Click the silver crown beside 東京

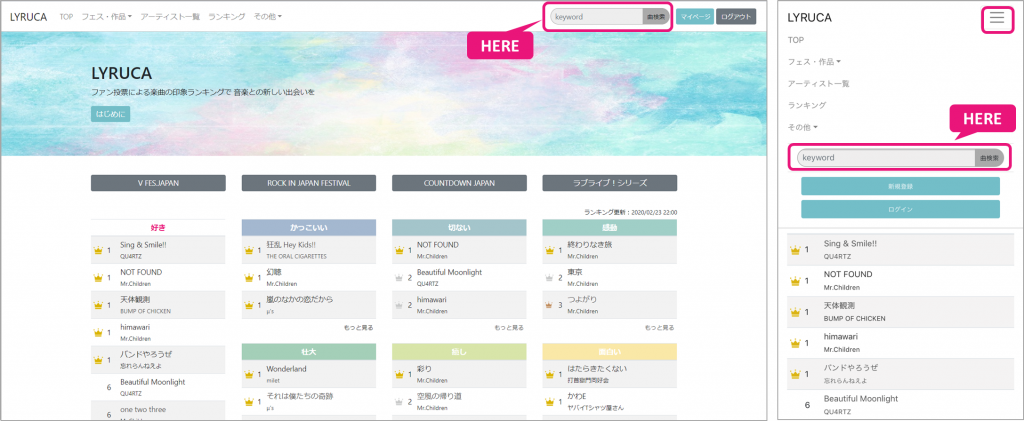548,277
